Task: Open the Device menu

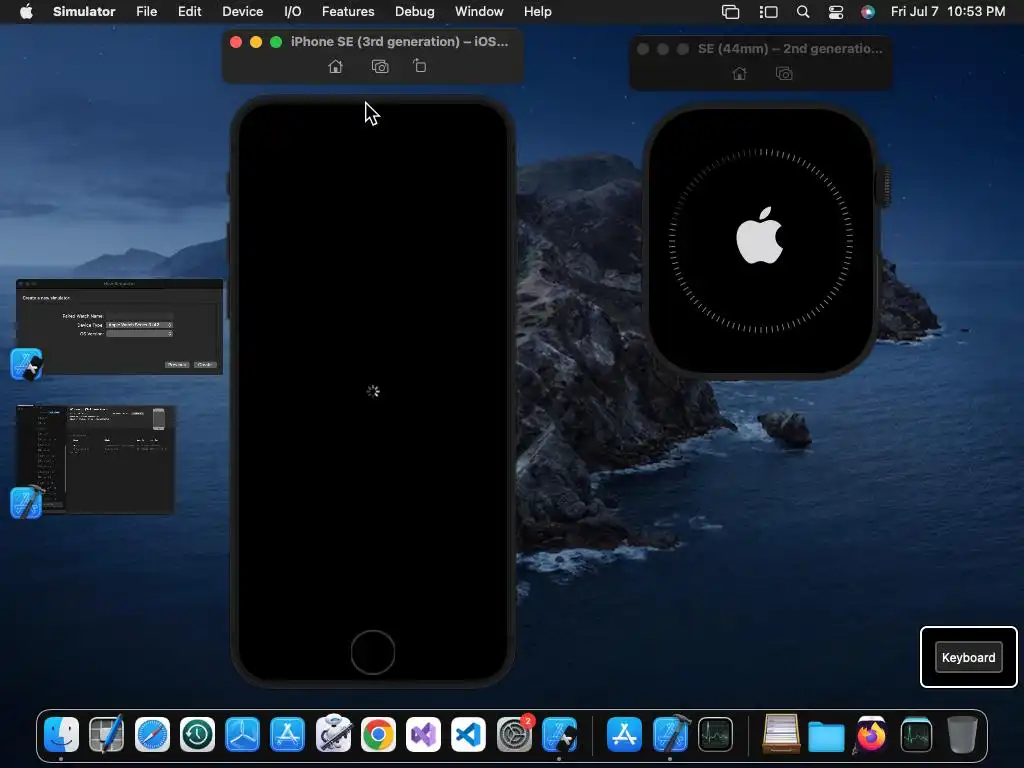Action: point(242,12)
